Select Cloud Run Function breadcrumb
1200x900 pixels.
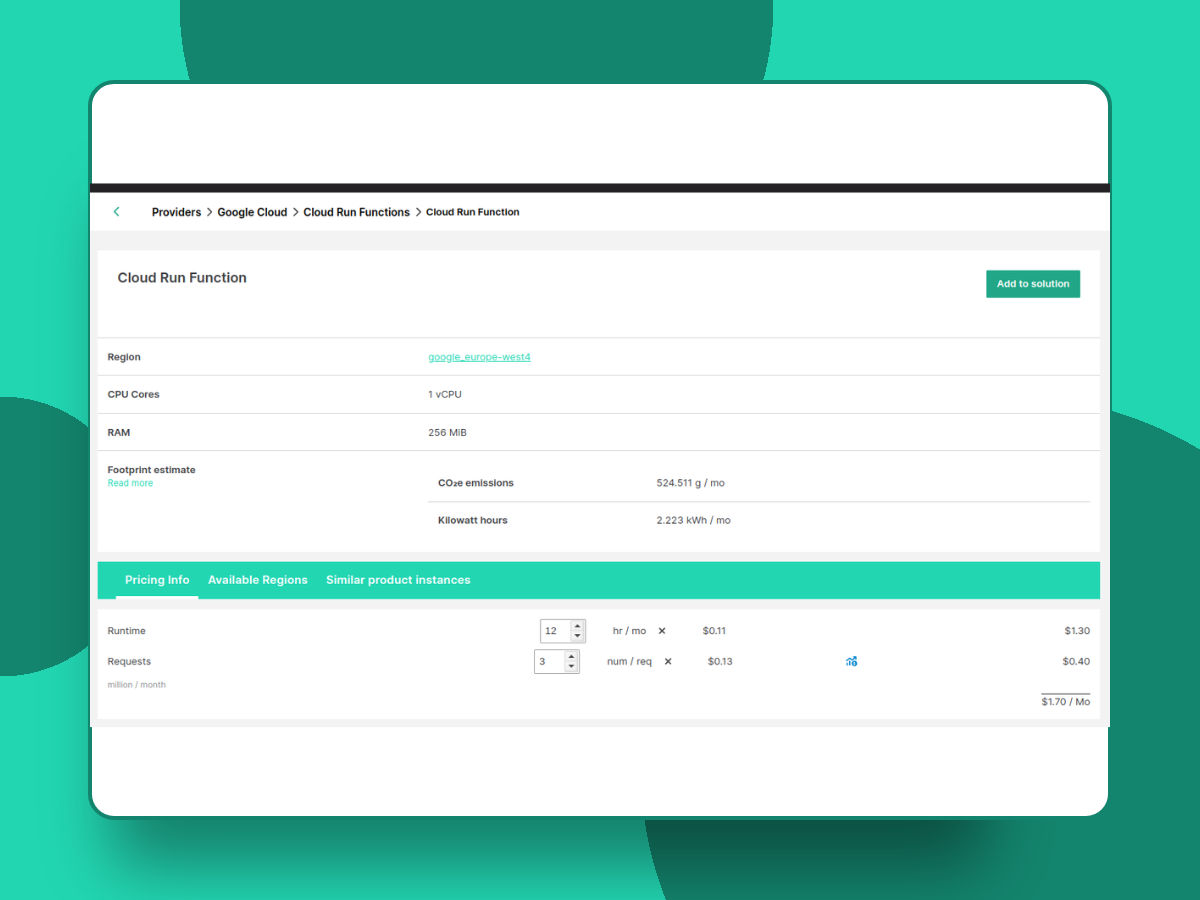(x=473, y=212)
